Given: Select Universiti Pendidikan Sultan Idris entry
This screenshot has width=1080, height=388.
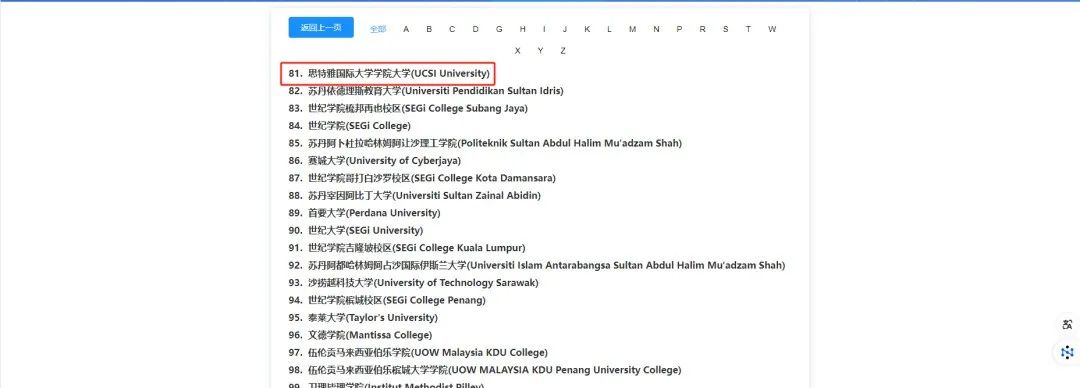Looking at the screenshot, I should [x=426, y=90].
